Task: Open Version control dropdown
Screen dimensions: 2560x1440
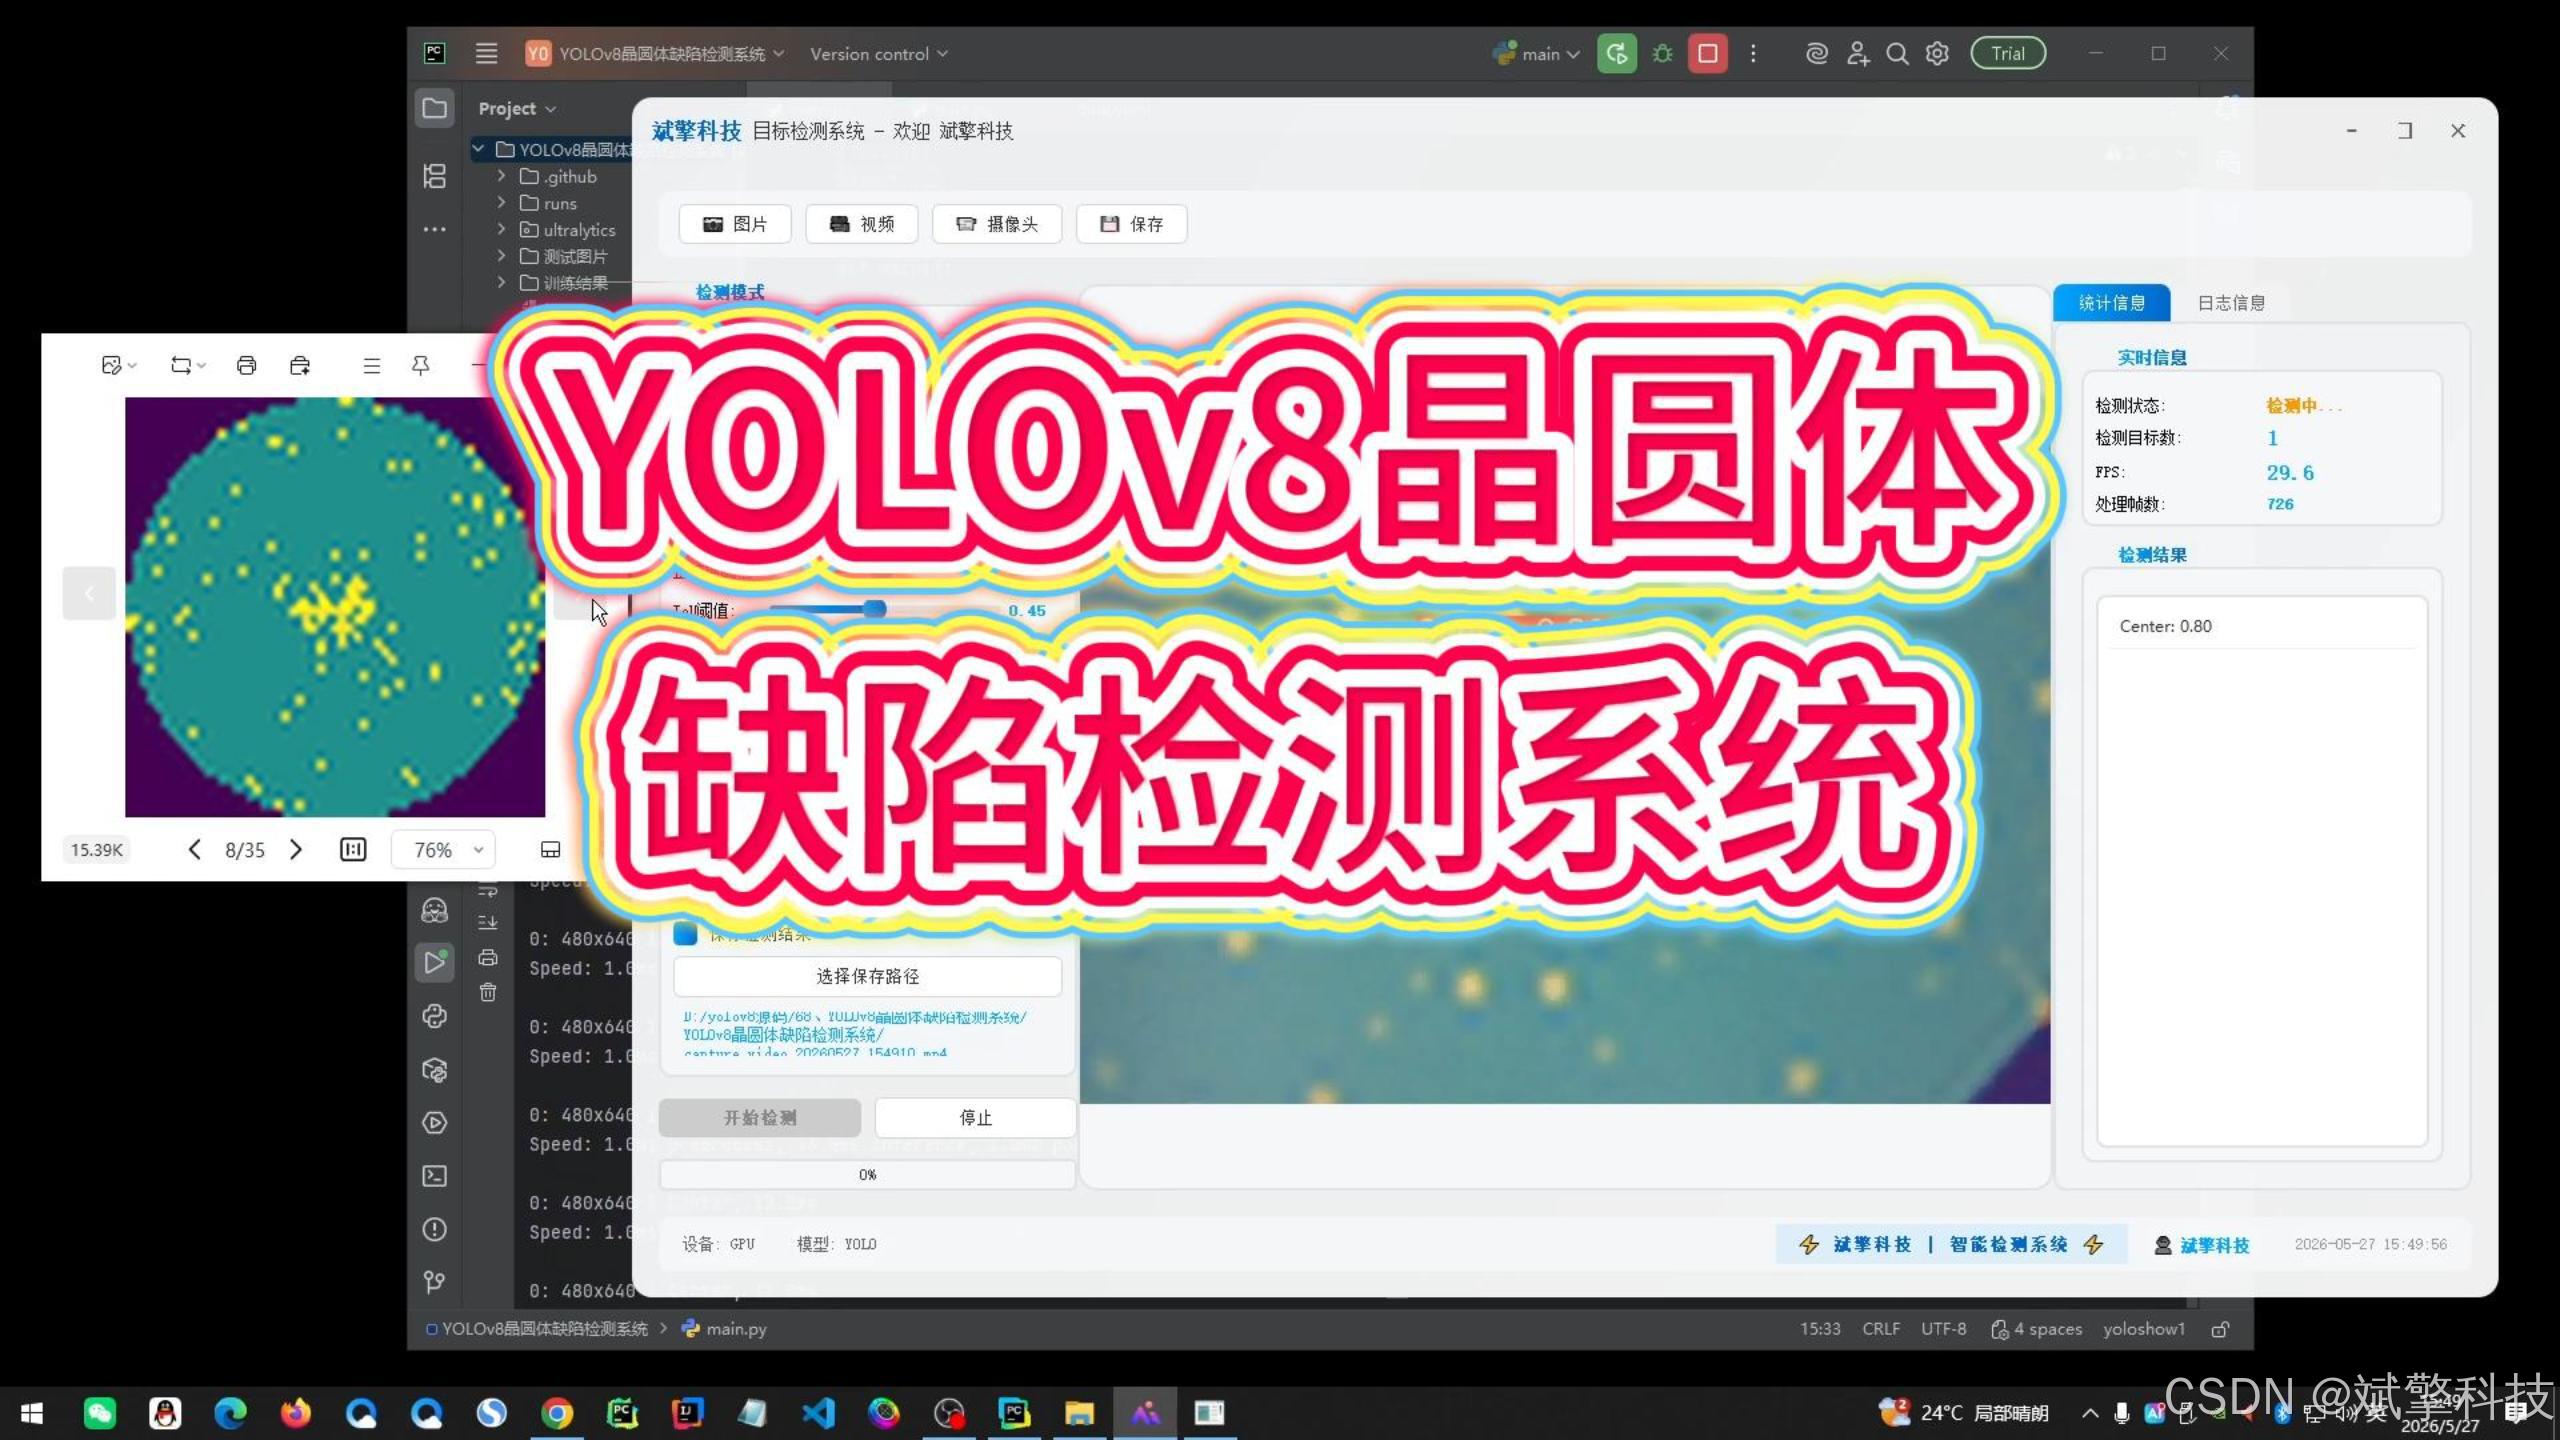Action: click(x=879, y=53)
